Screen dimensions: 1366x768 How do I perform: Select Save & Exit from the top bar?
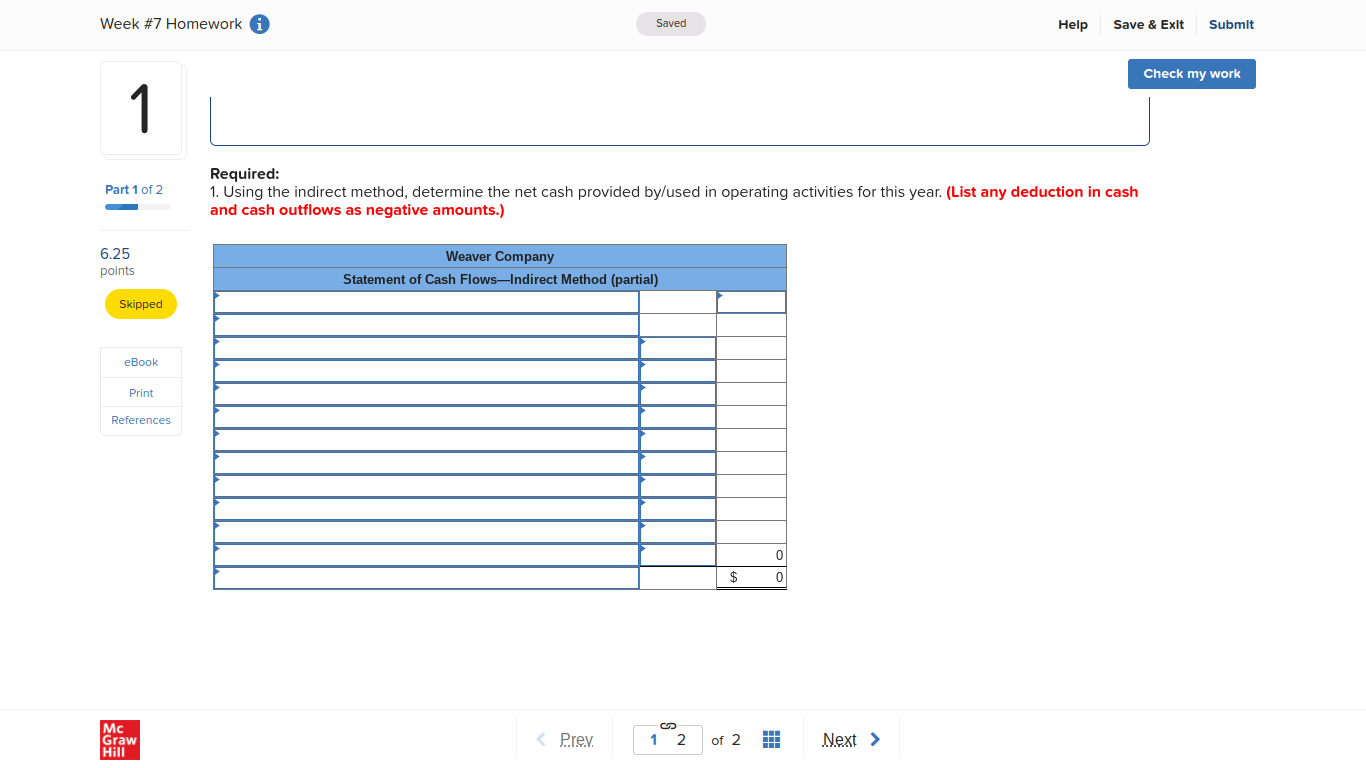coord(1148,24)
